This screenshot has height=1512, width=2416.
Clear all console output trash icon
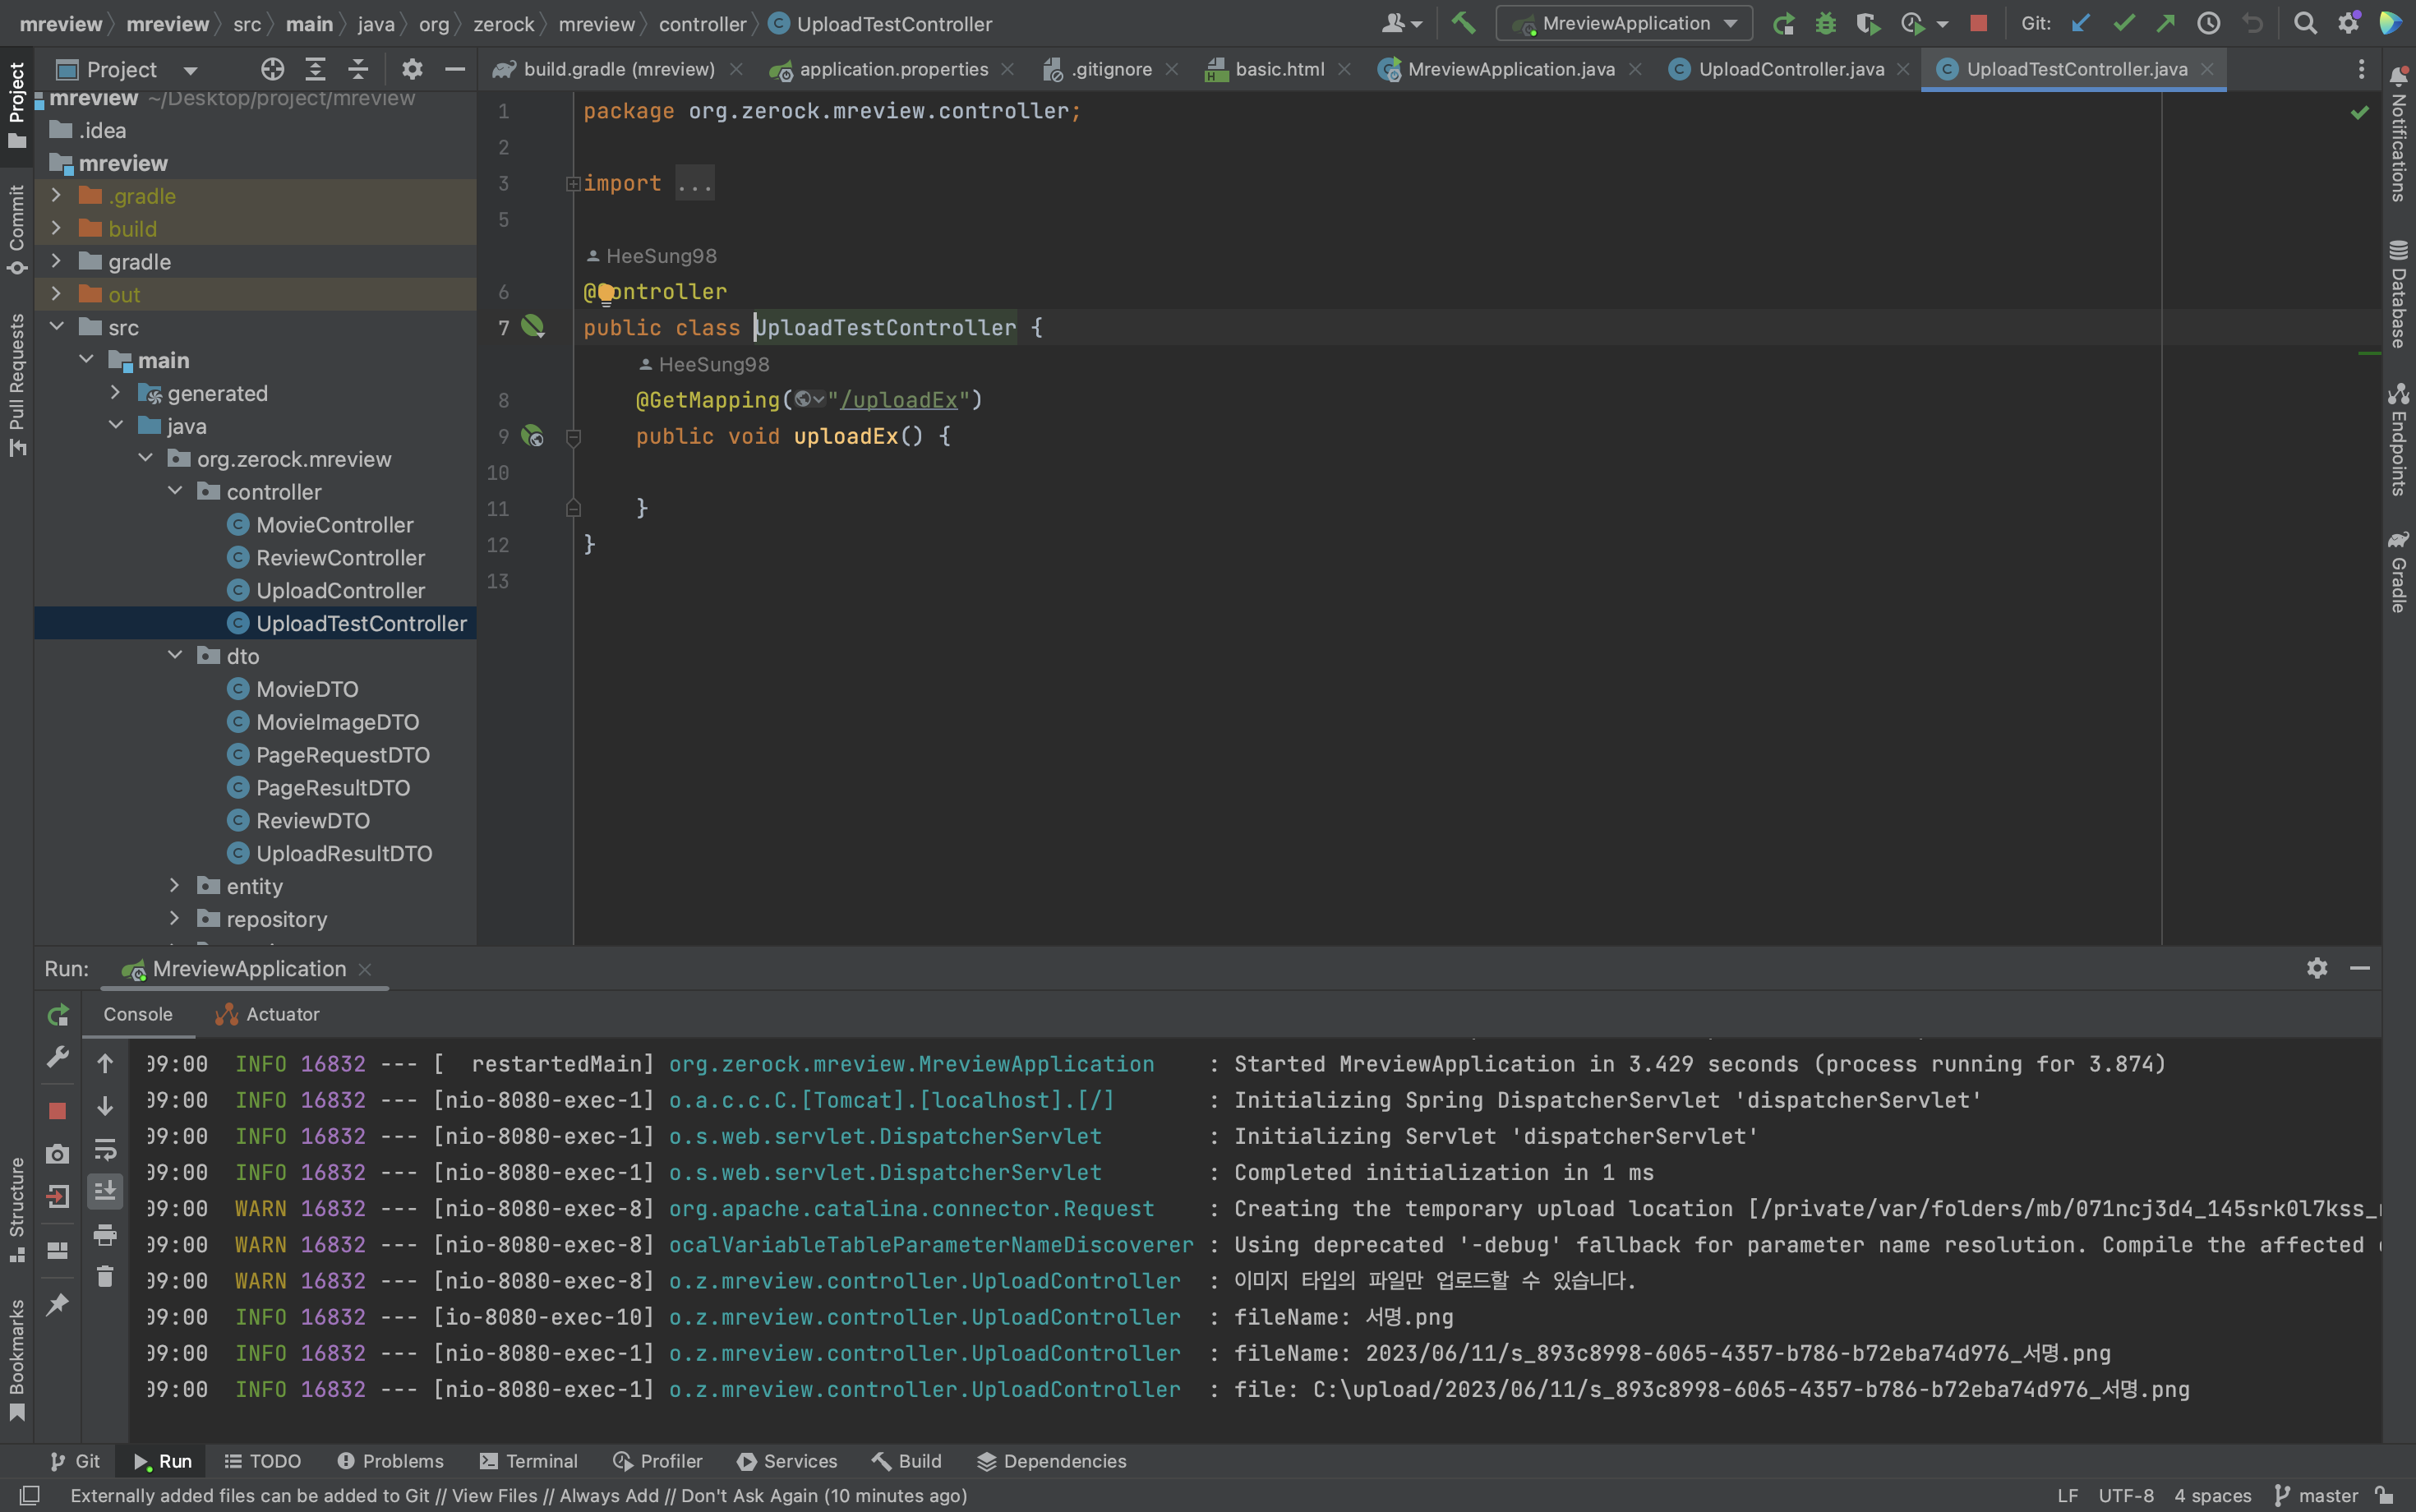105,1276
